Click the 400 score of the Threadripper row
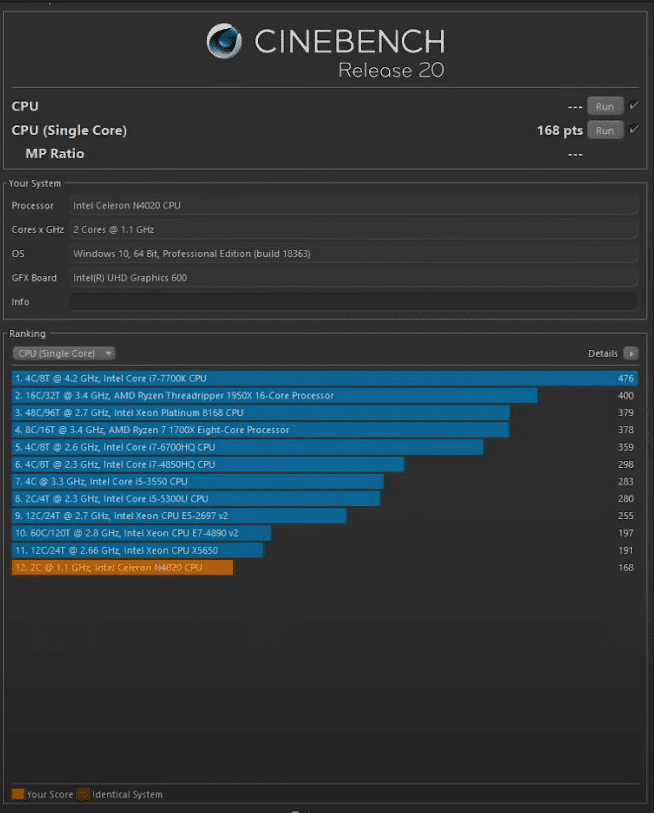The width and height of the screenshot is (654, 813). pos(625,396)
